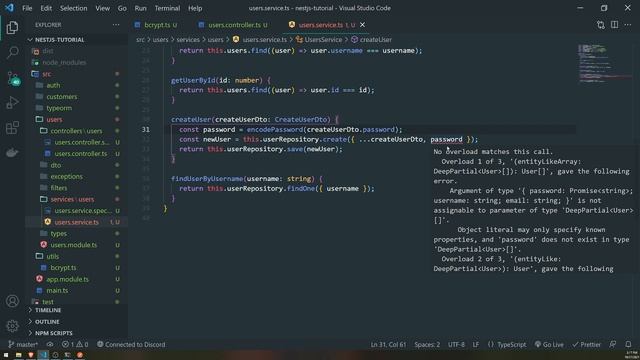This screenshot has width=640, height=360.
Task: Open bcrypt.ts in the explorer tree
Action: pos(63,268)
